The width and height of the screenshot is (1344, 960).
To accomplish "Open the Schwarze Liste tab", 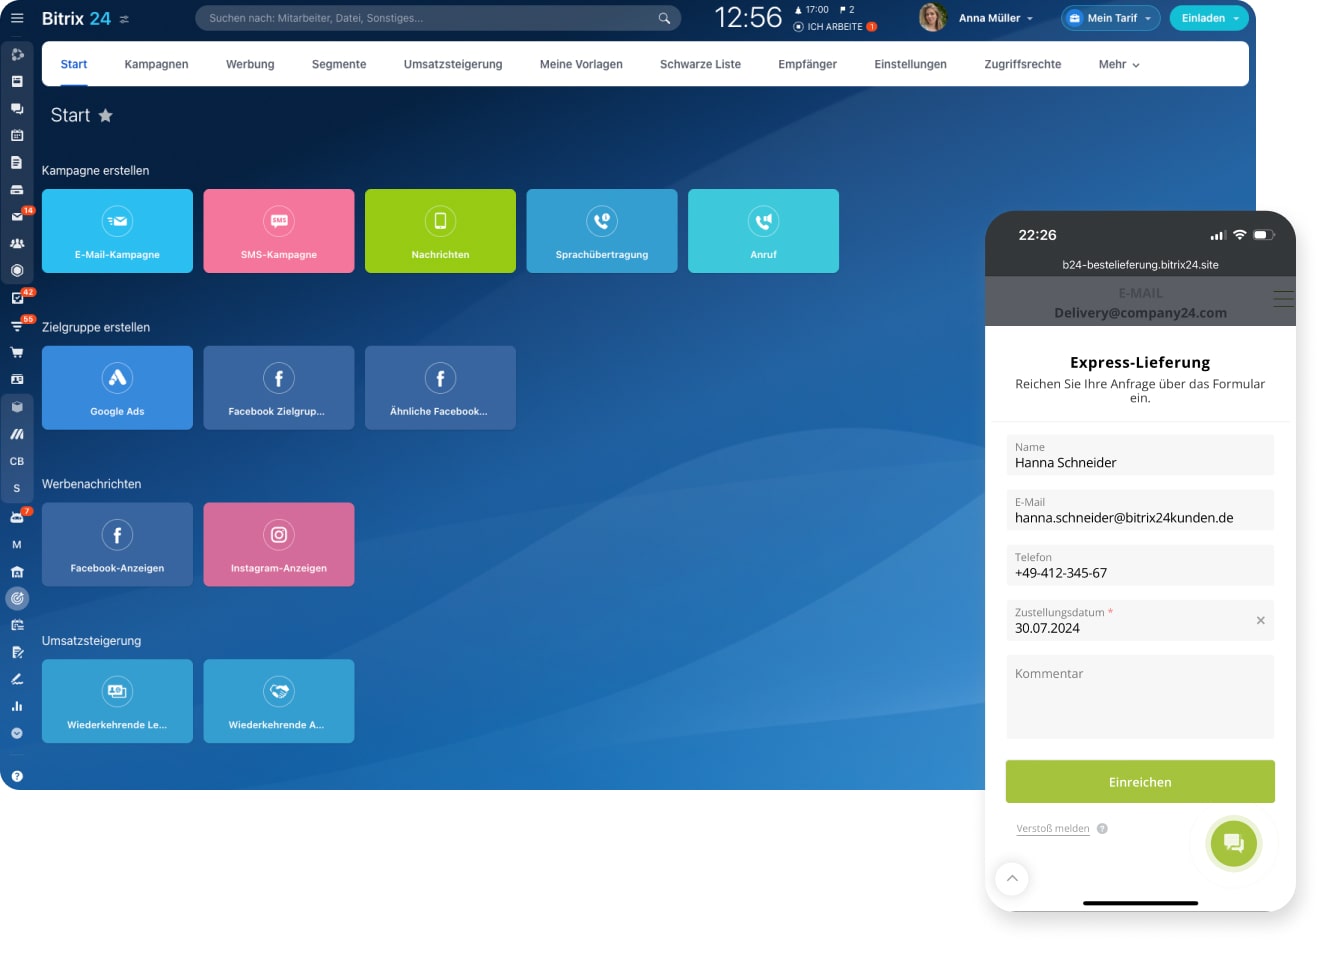I will point(699,63).
